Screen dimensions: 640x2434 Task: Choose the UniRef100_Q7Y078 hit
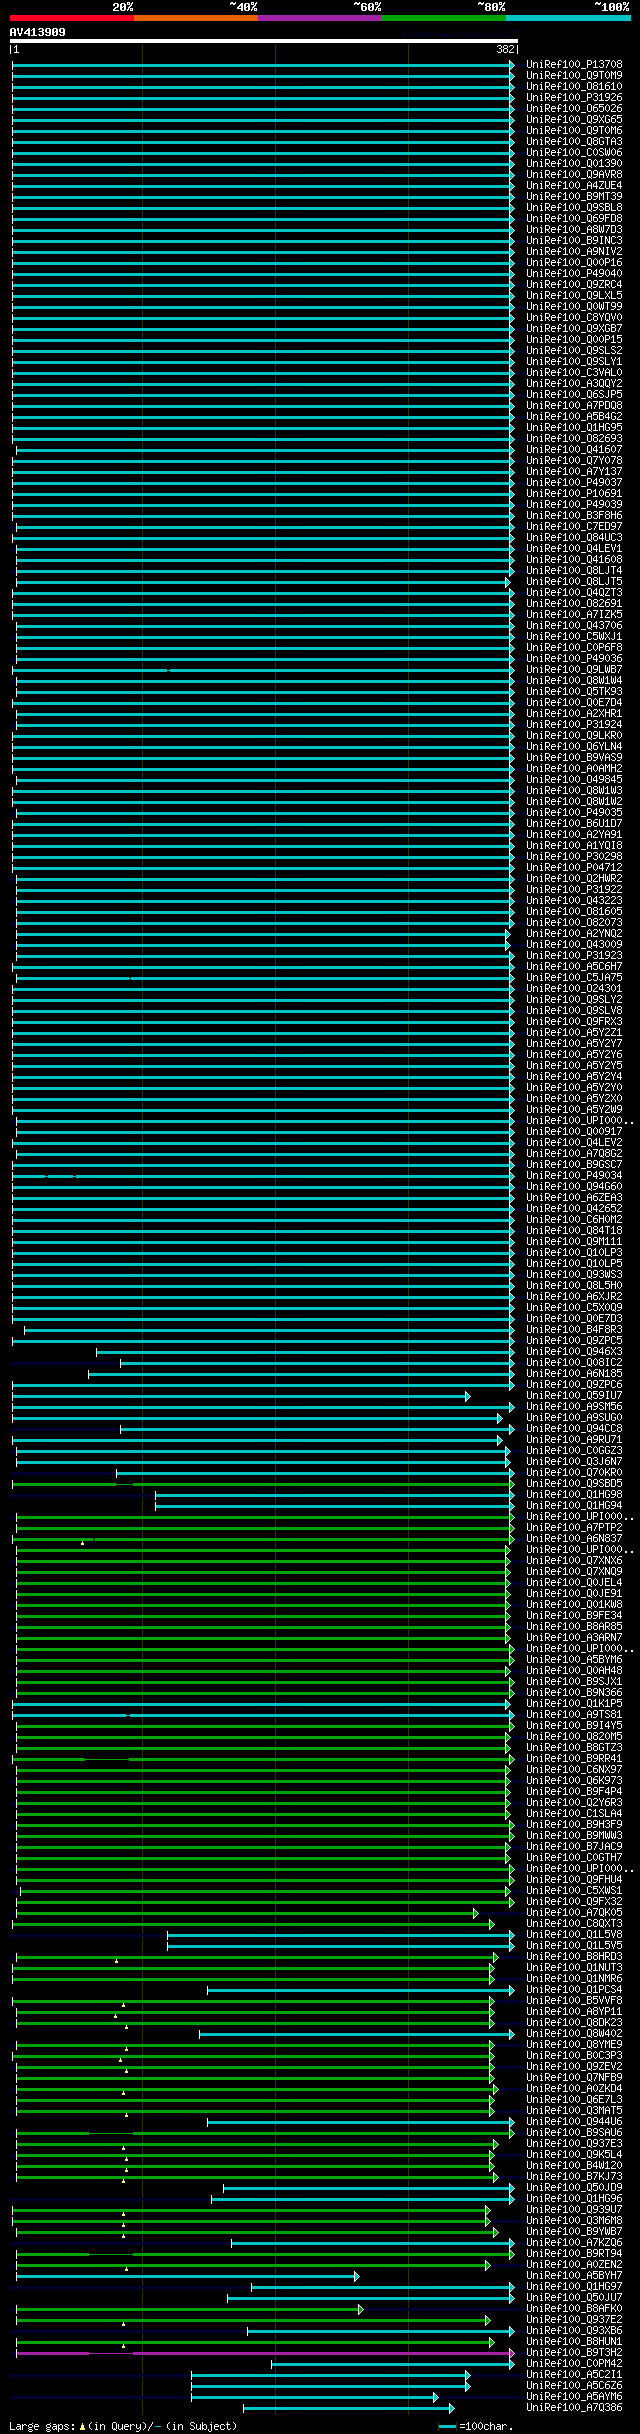pos(574,461)
